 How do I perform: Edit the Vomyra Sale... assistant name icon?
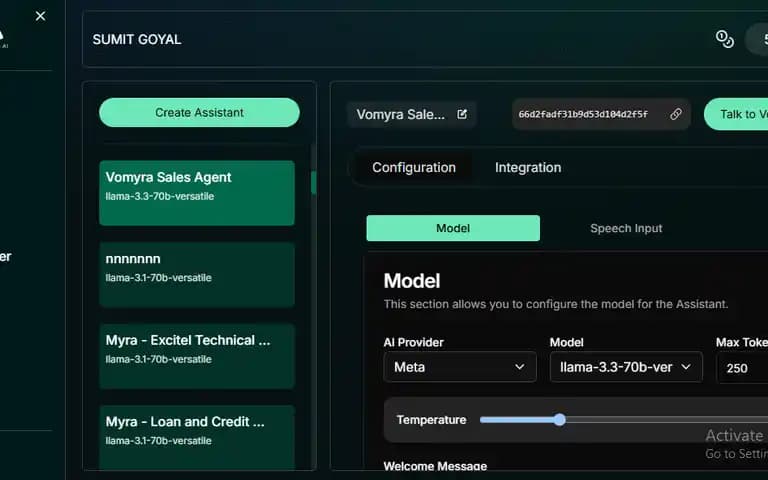click(462, 114)
